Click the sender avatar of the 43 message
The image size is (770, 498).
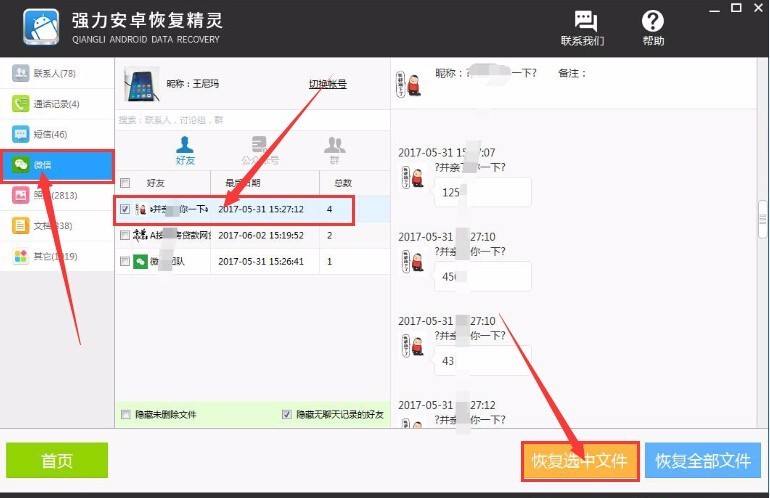pyautogui.click(x=412, y=345)
